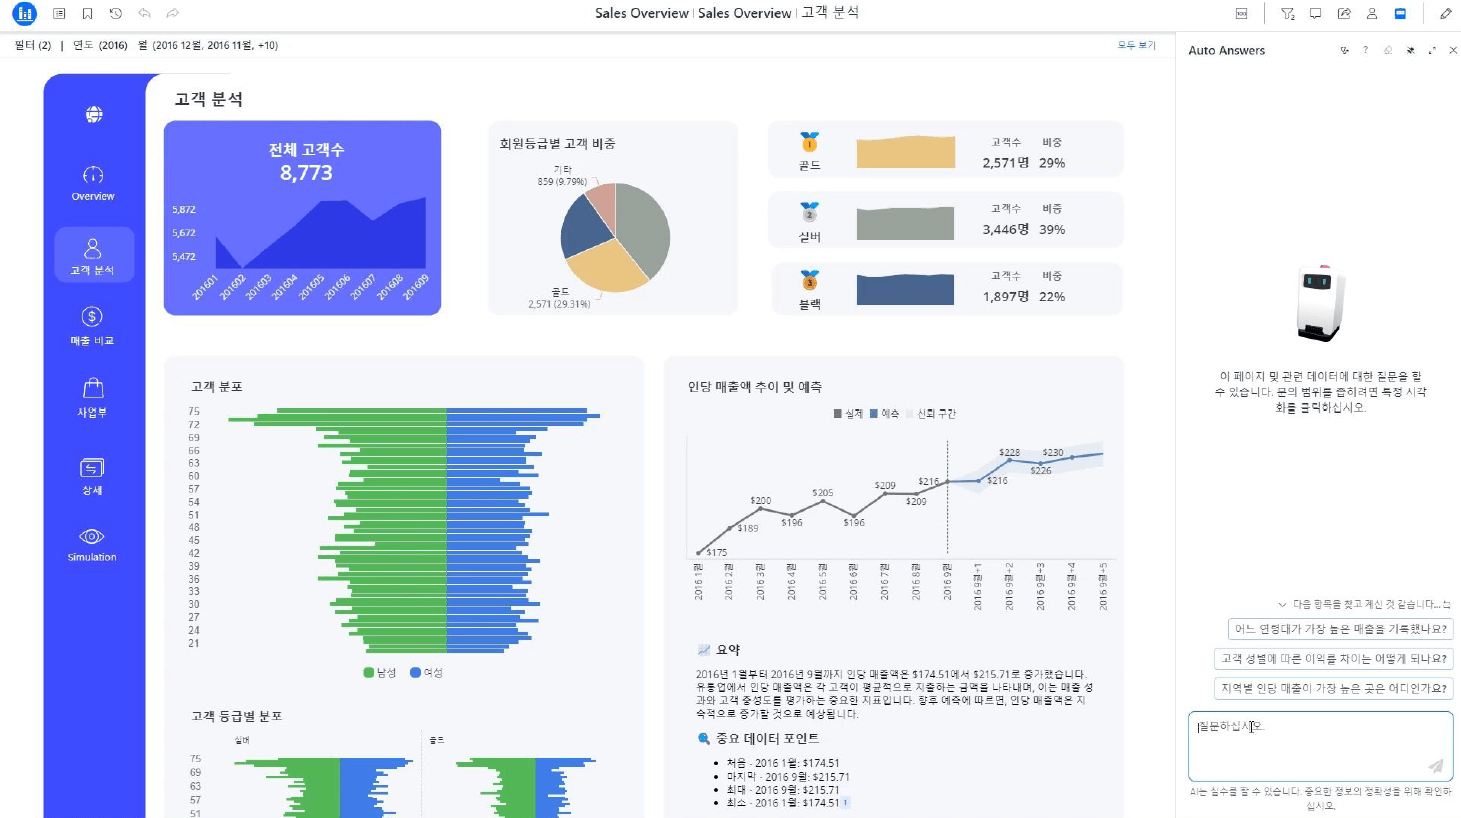Click the share dashboard icon

[1344, 14]
